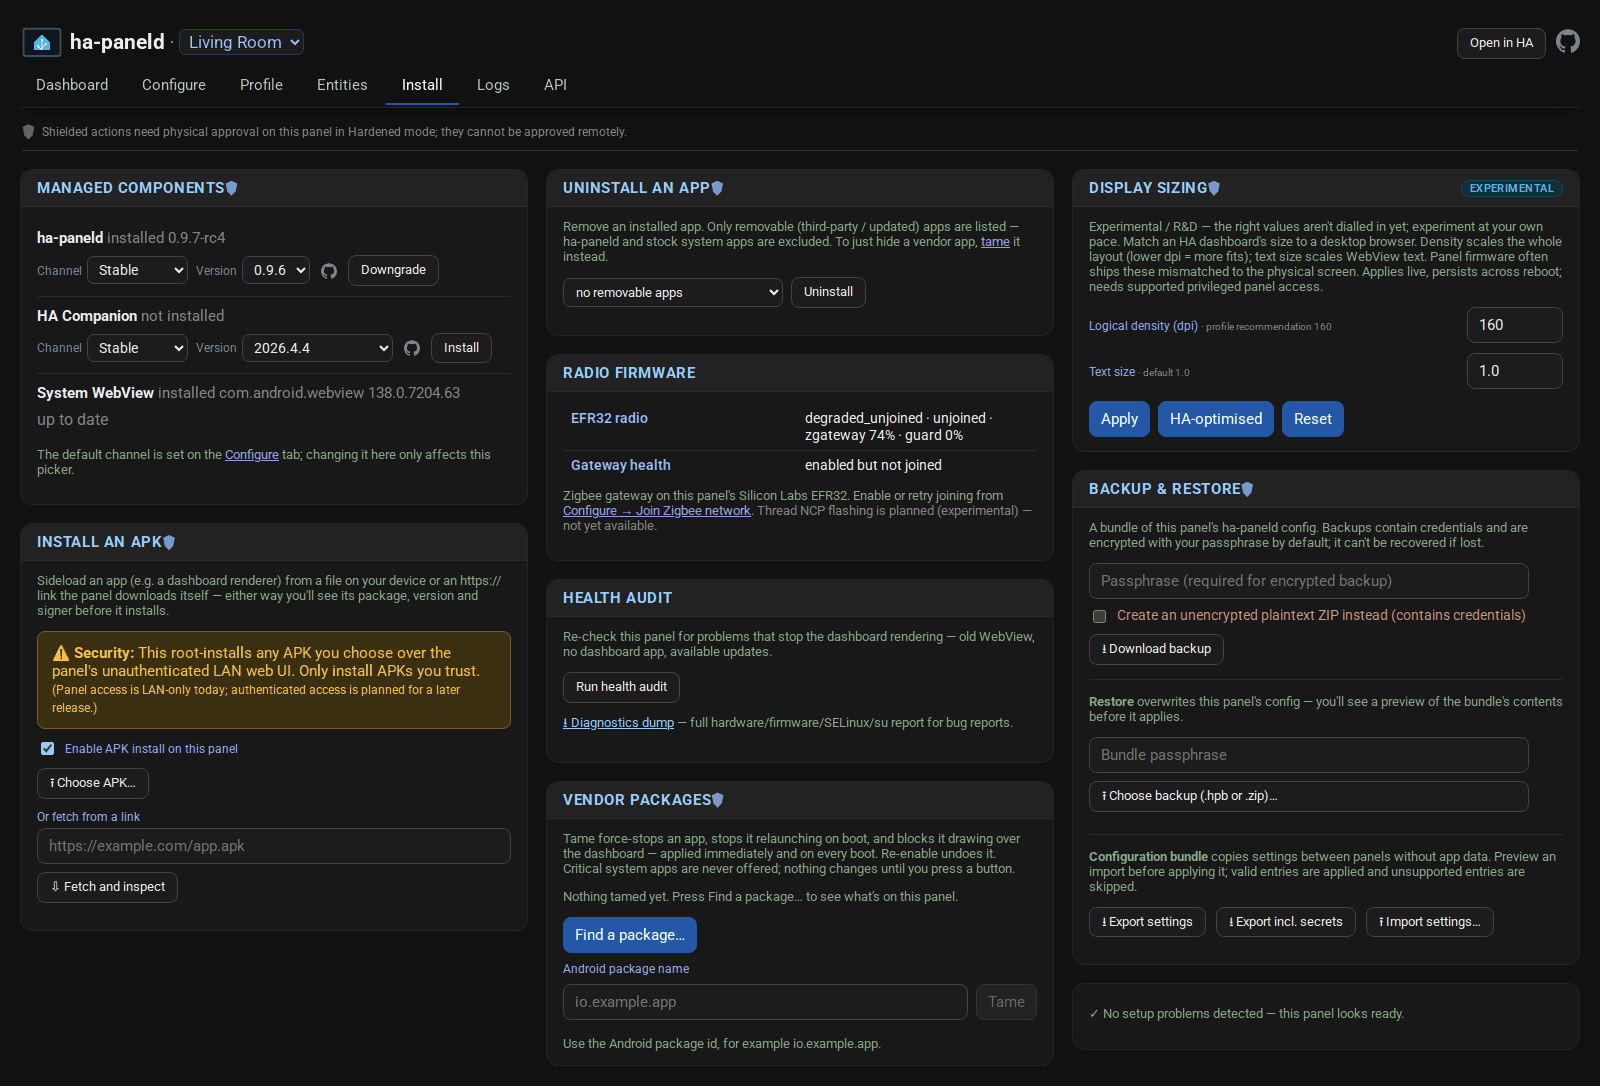The width and height of the screenshot is (1600, 1086).
Task: Open Configure → Join Zigbee network link
Action: (x=656, y=511)
